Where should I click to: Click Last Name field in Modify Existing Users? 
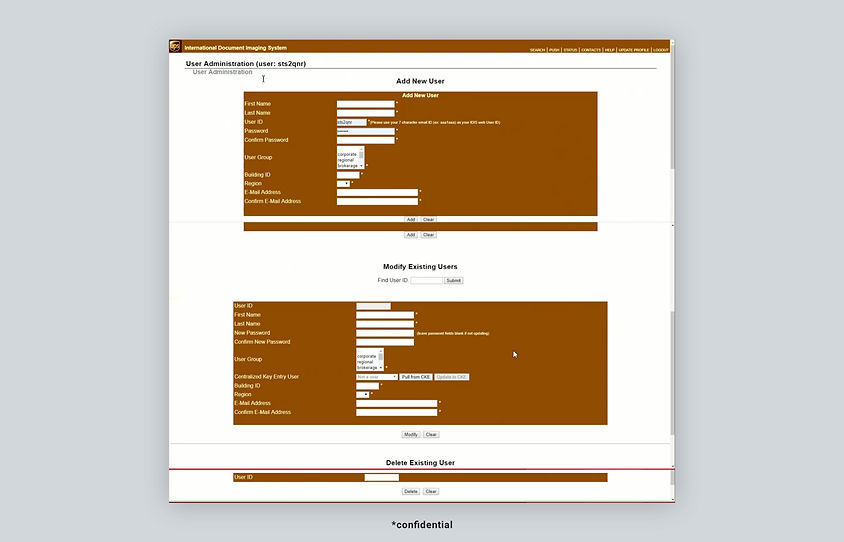(x=385, y=324)
